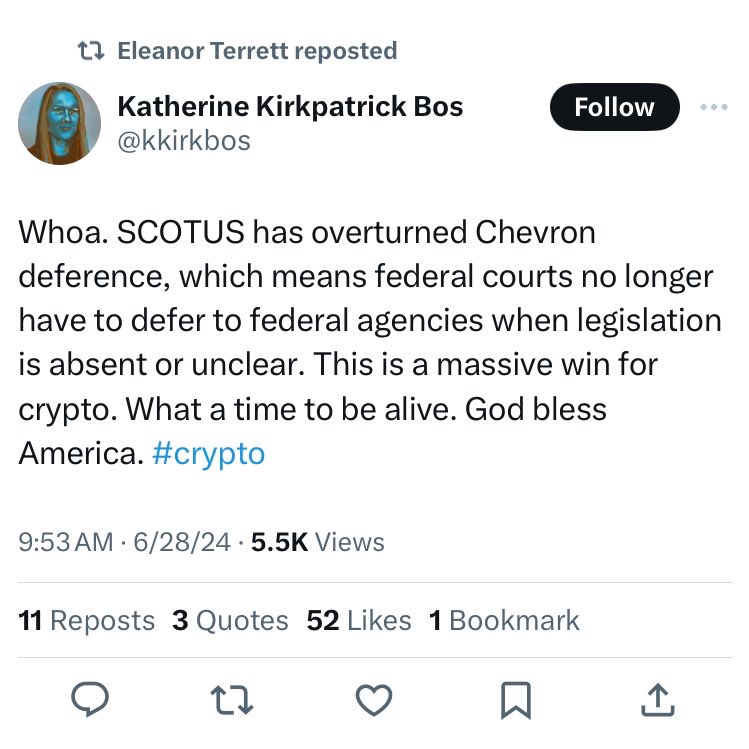Click small repost icon beside Eleanor Terrett

92,51
